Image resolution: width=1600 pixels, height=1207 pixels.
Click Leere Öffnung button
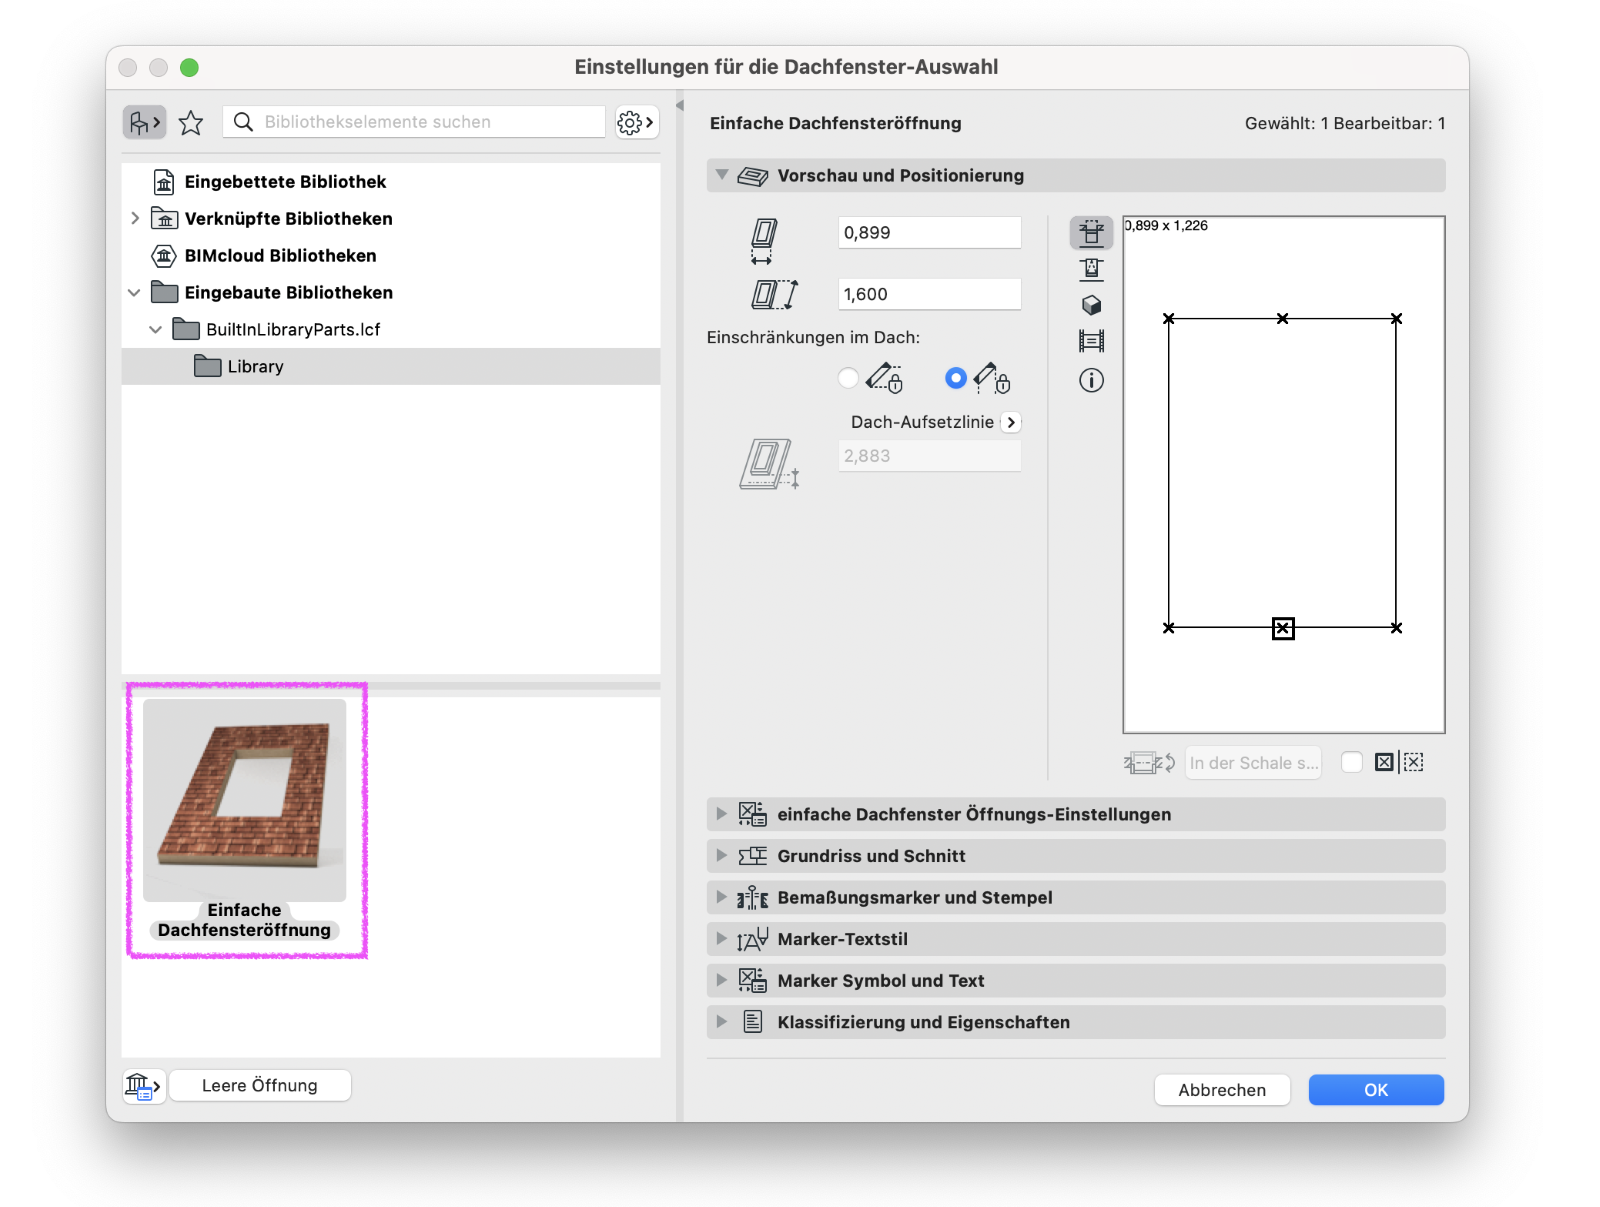[x=260, y=1086]
